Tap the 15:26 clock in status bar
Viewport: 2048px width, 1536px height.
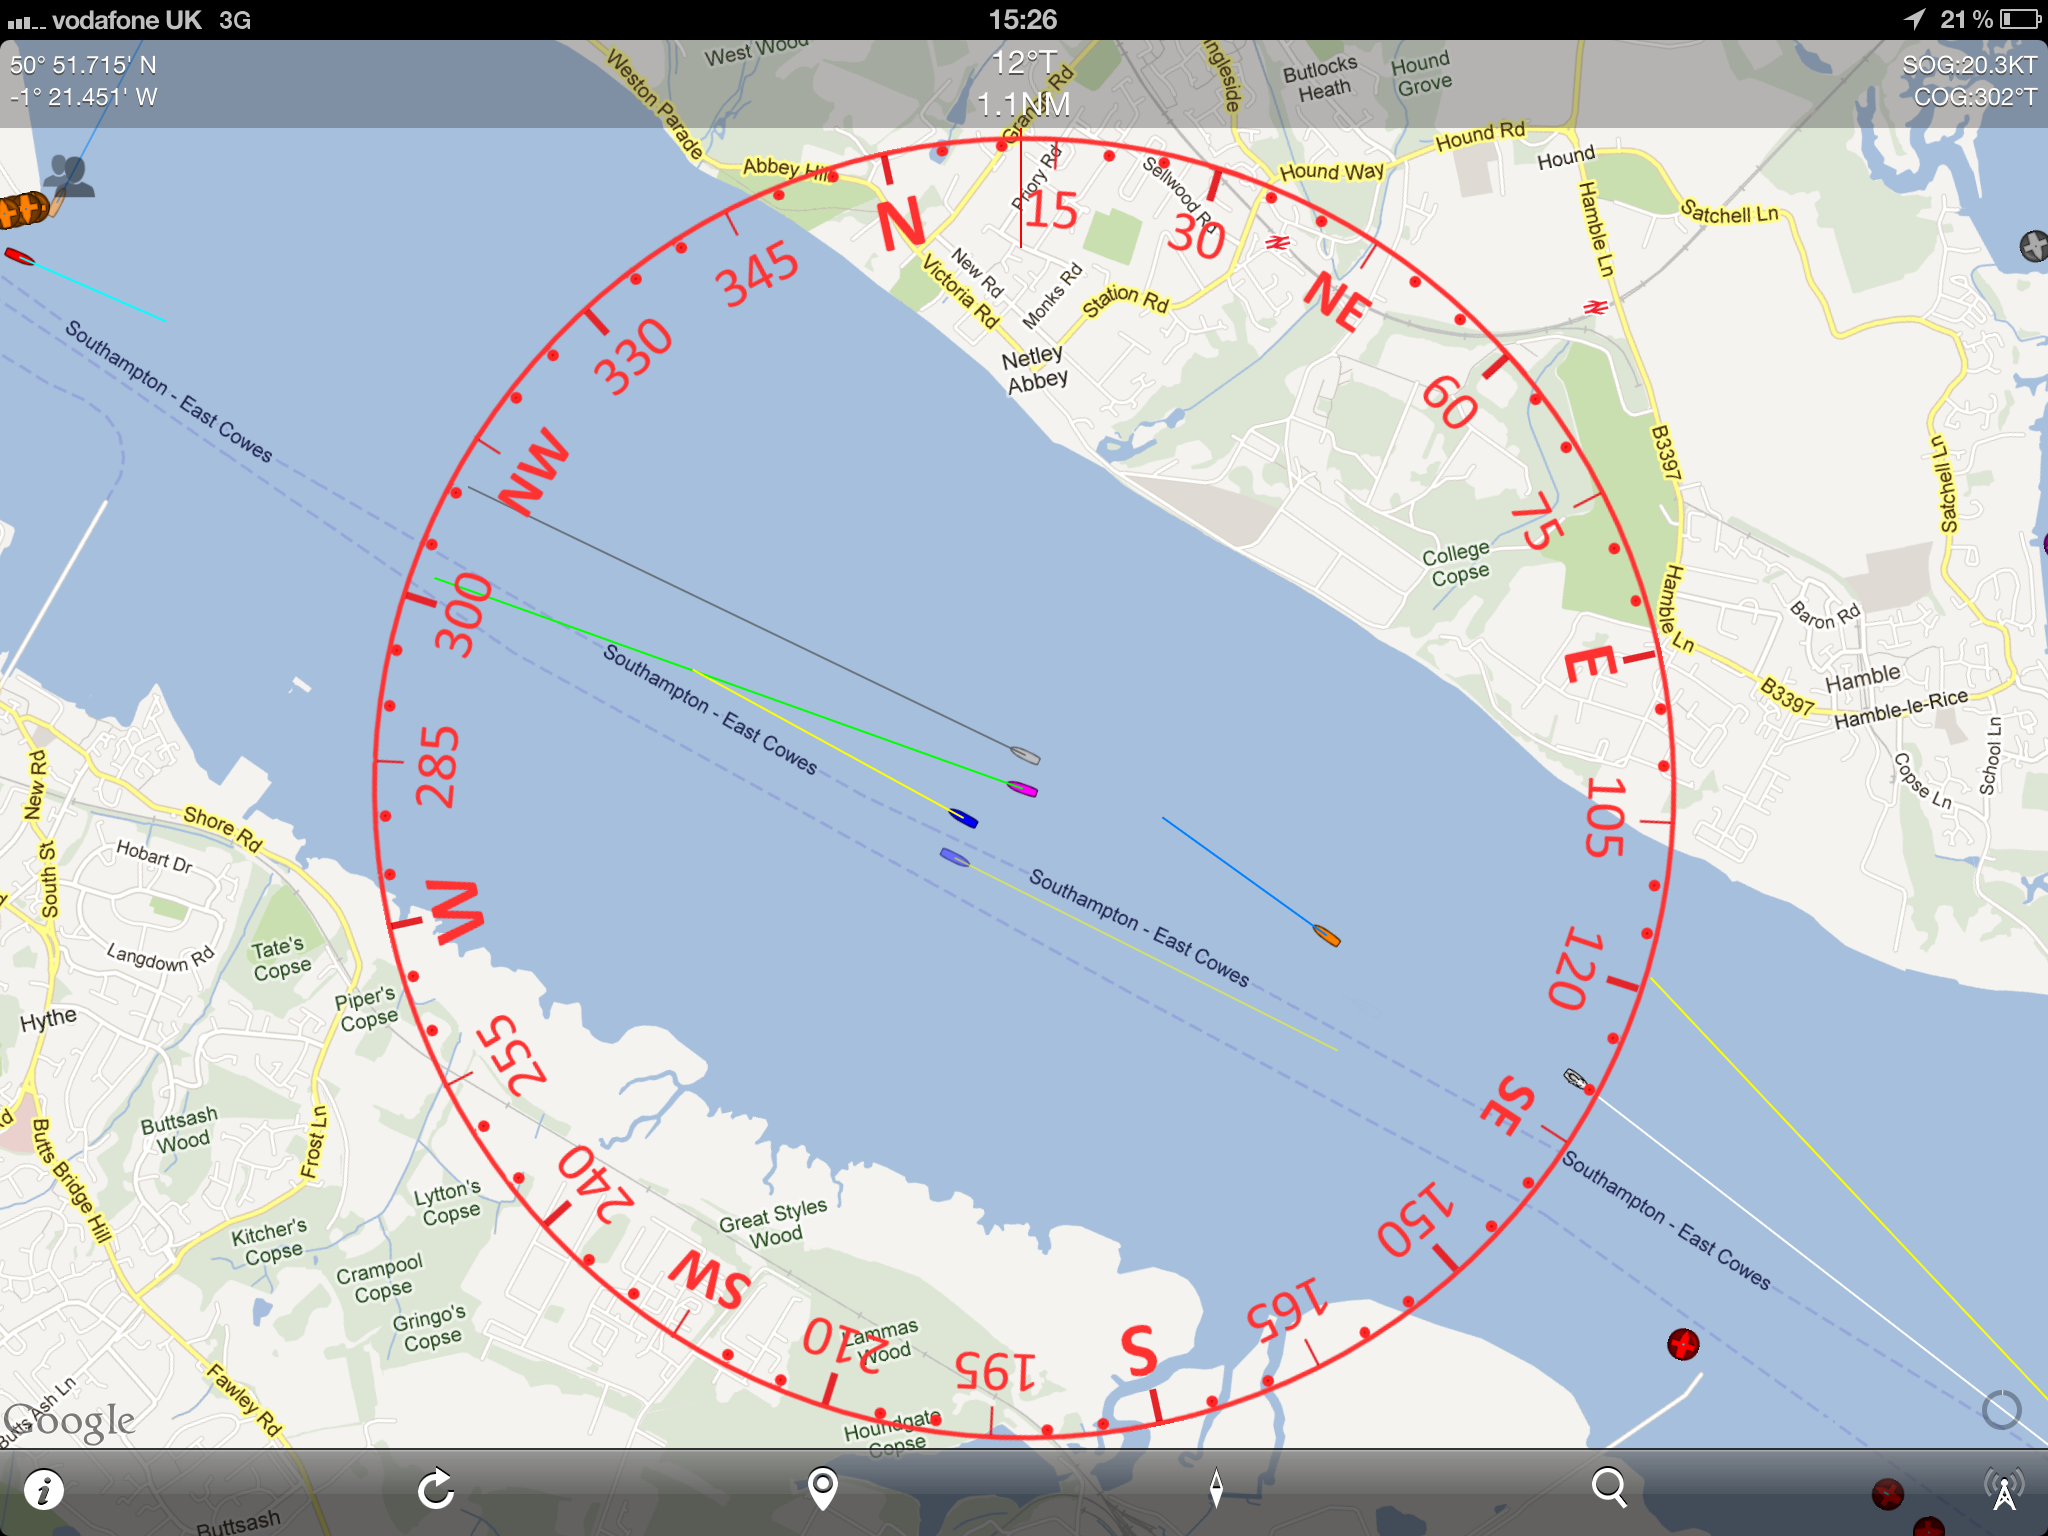(x=1023, y=19)
